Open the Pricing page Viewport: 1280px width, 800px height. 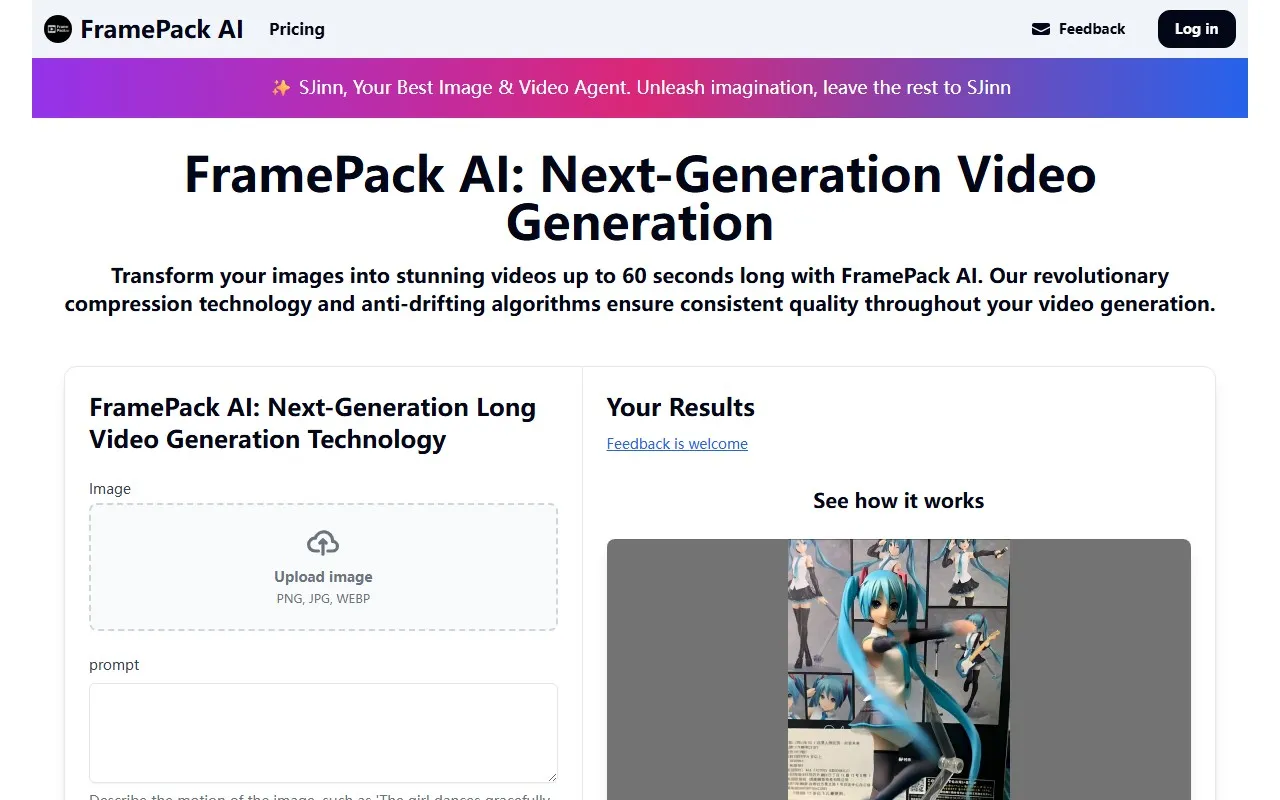pyautogui.click(x=297, y=29)
